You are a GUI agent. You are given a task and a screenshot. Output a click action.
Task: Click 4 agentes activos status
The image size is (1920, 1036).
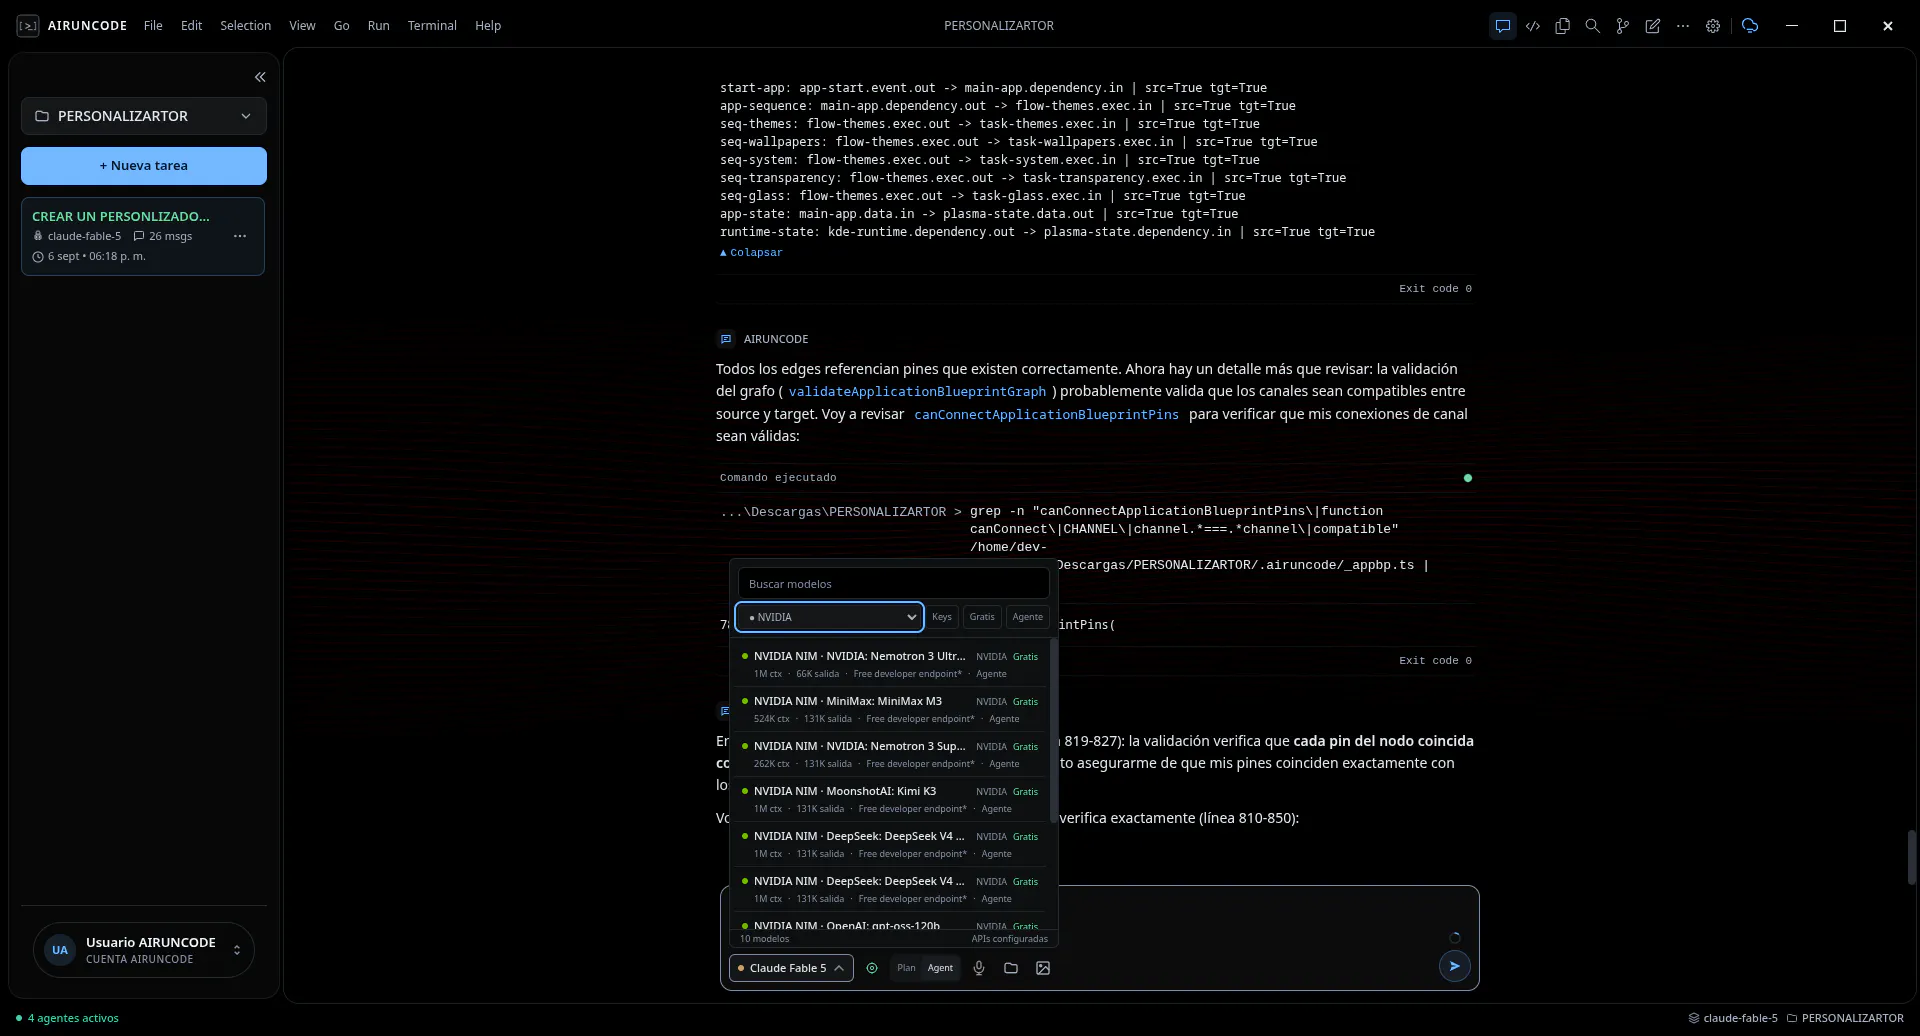[67, 1019]
